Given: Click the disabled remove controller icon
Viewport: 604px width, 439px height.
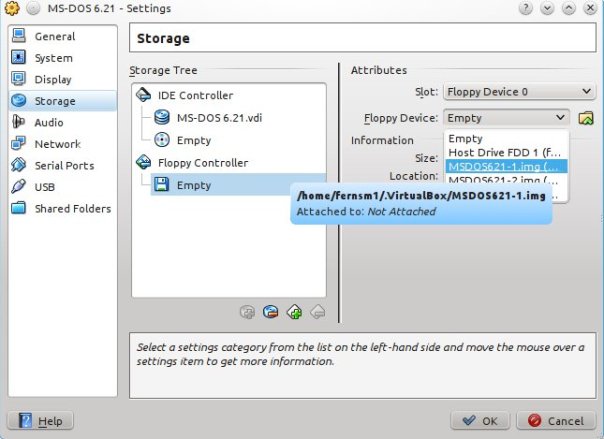Looking at the screenshot, I should (x=318, y=312).
